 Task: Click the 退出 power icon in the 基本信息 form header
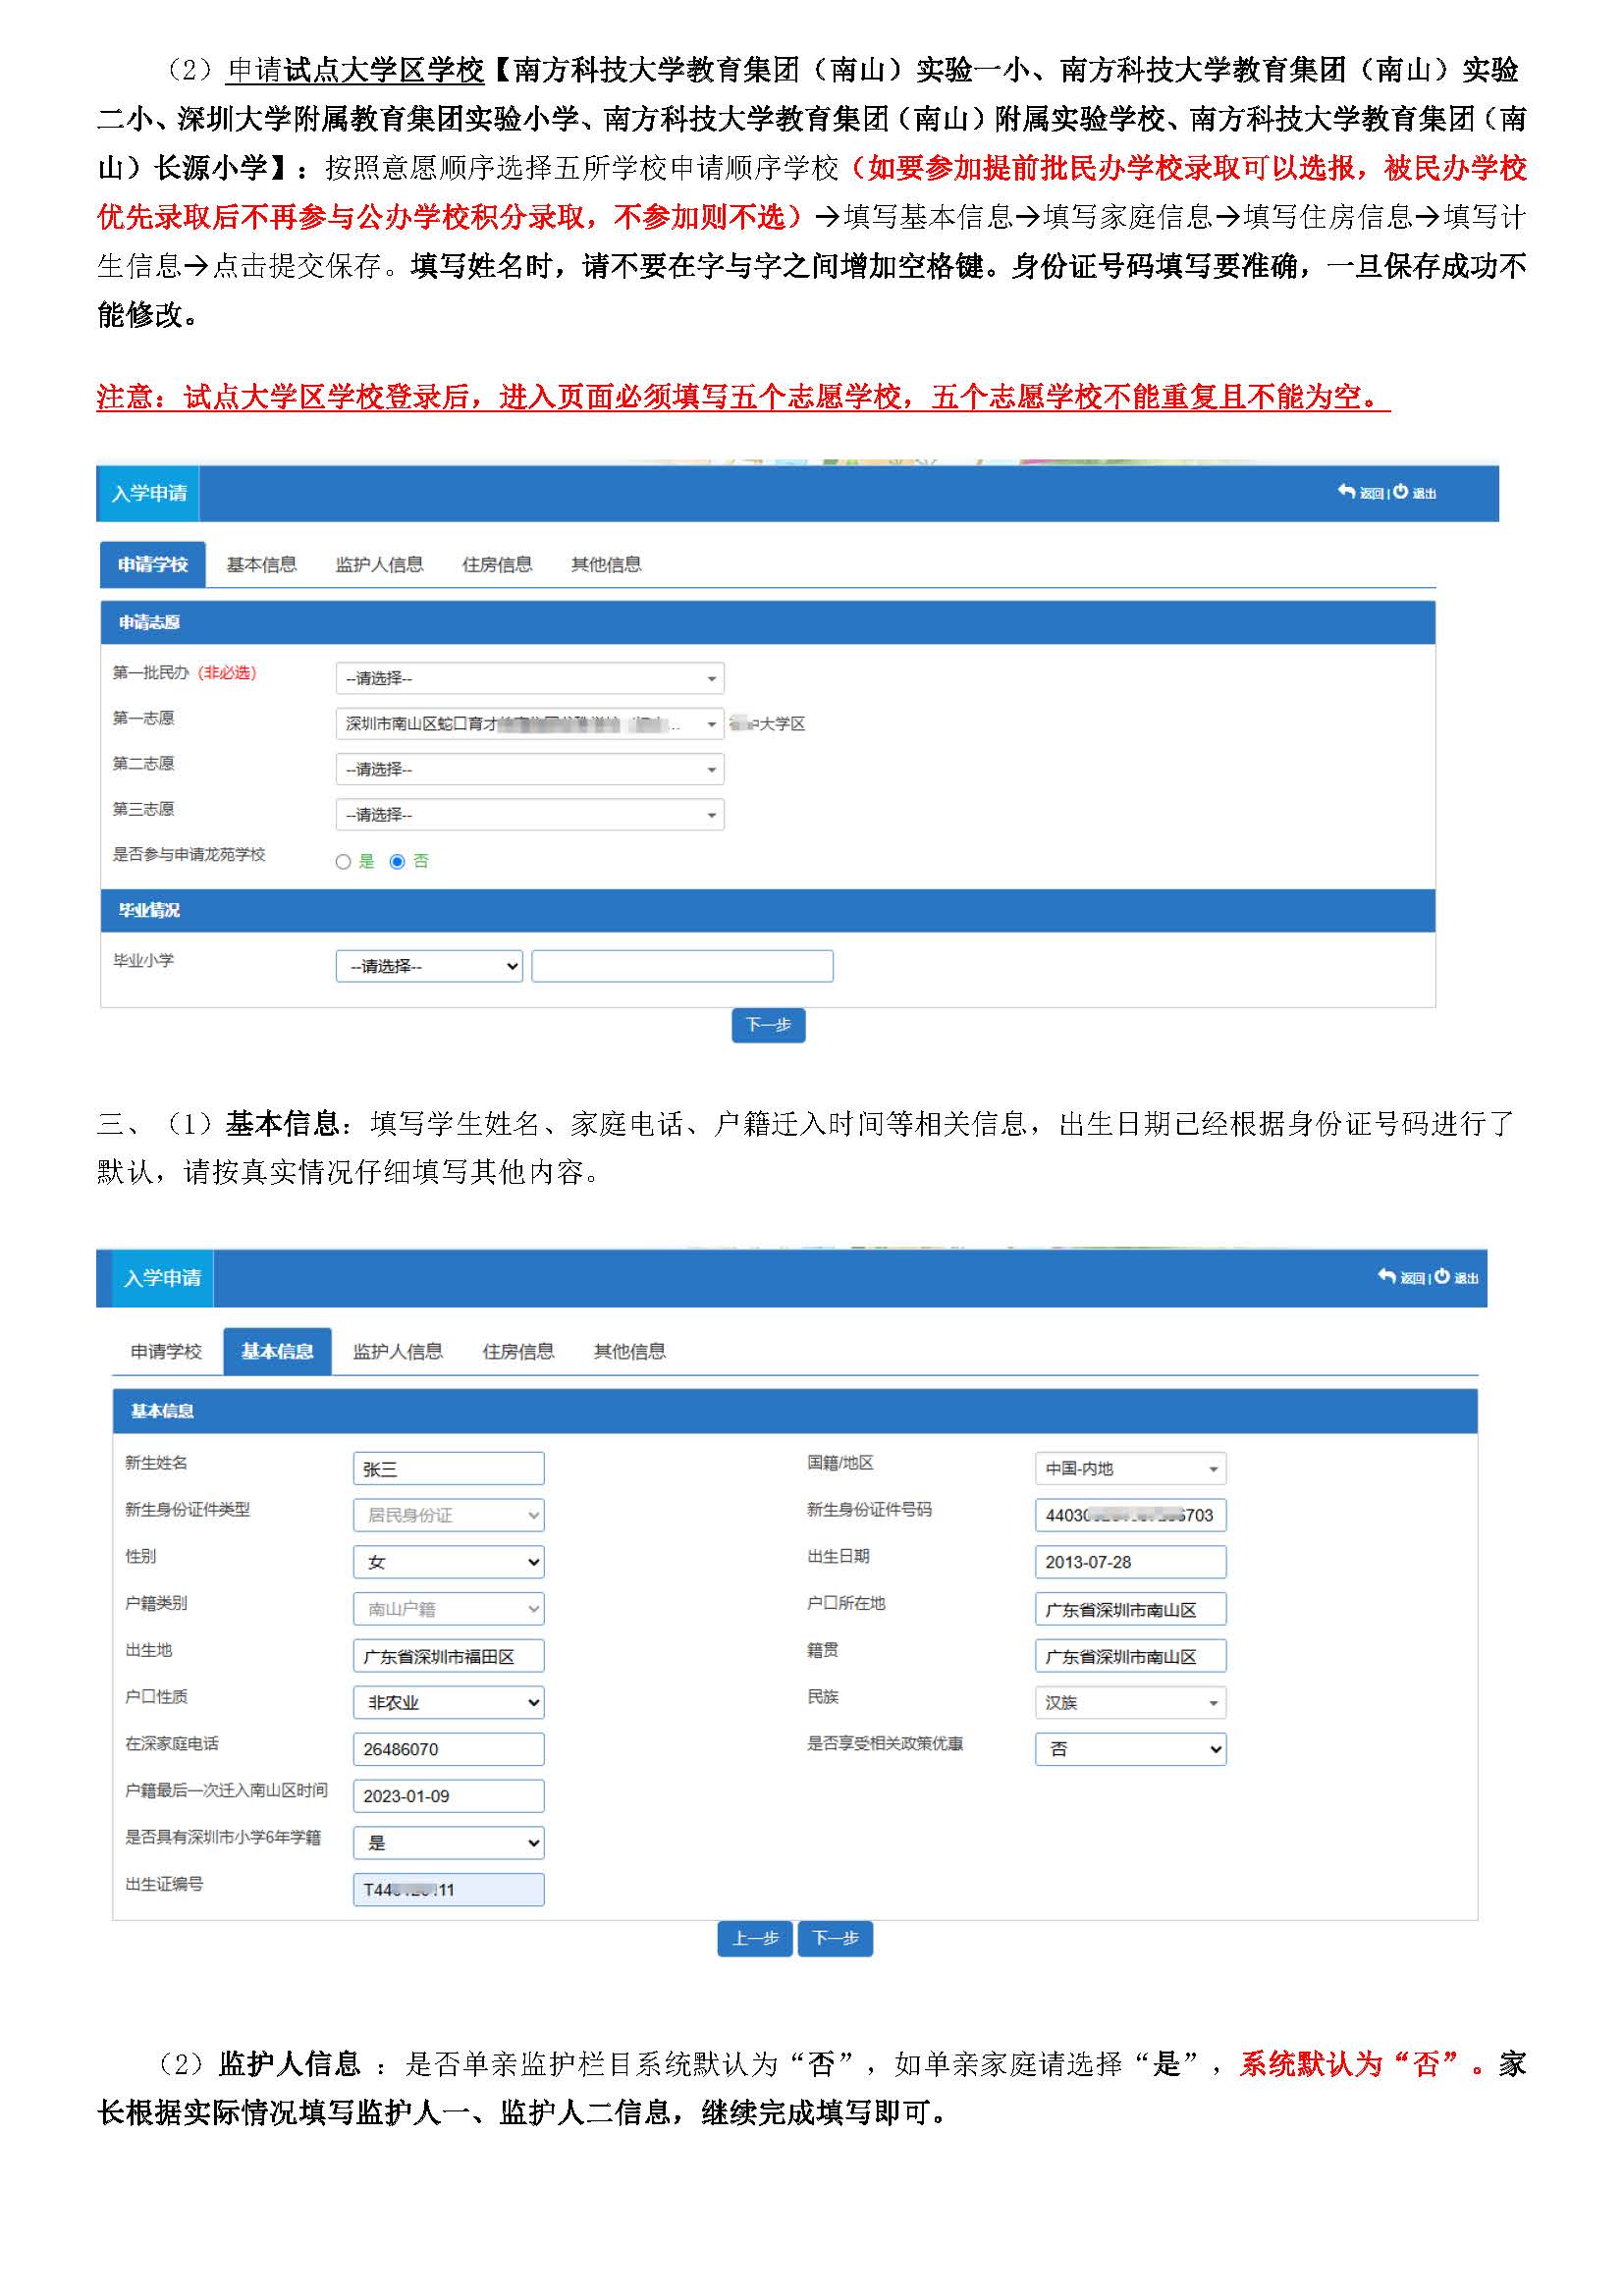point(1441,1276)
